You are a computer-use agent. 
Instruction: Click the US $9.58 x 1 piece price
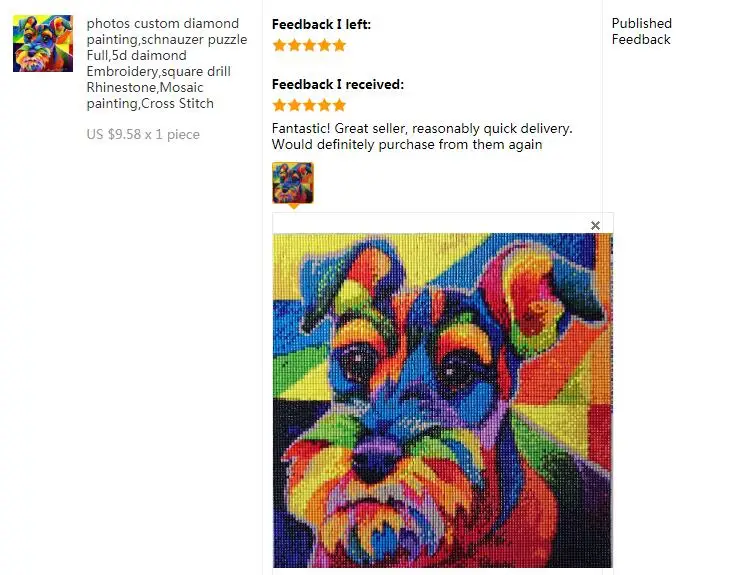pyautogui.click(x=143, y=134)
